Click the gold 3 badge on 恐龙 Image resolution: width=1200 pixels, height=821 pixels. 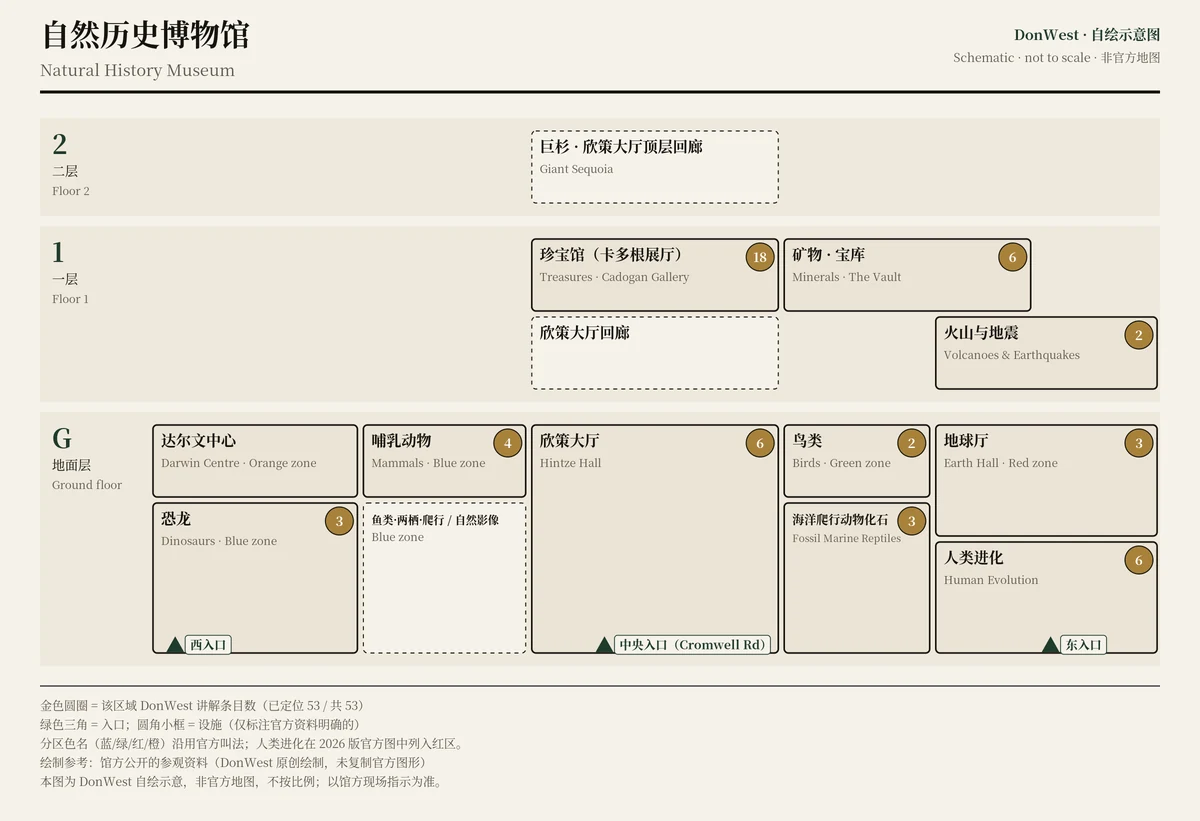[x=339, y=521]
